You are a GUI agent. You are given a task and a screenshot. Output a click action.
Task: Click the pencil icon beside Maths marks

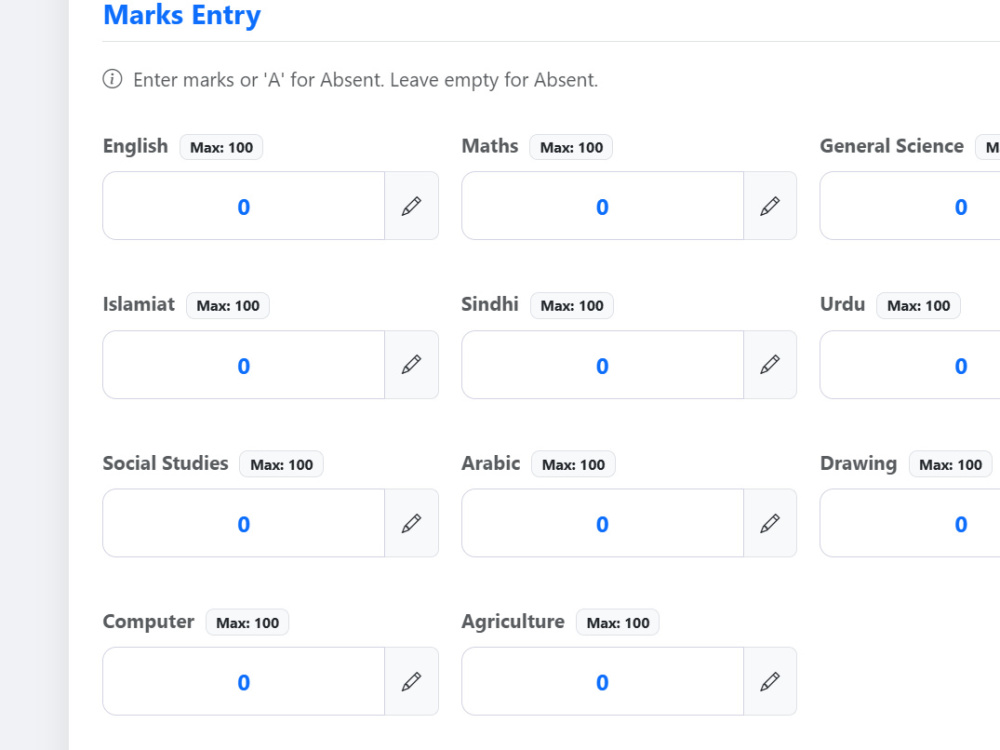point(770,206)
